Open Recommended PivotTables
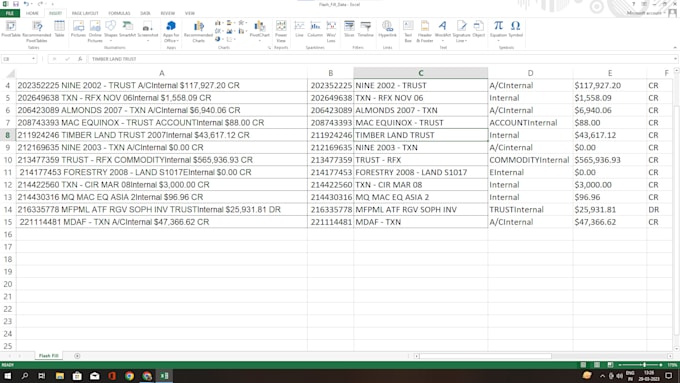Screen dimensions: 680x383 [37, 31]
